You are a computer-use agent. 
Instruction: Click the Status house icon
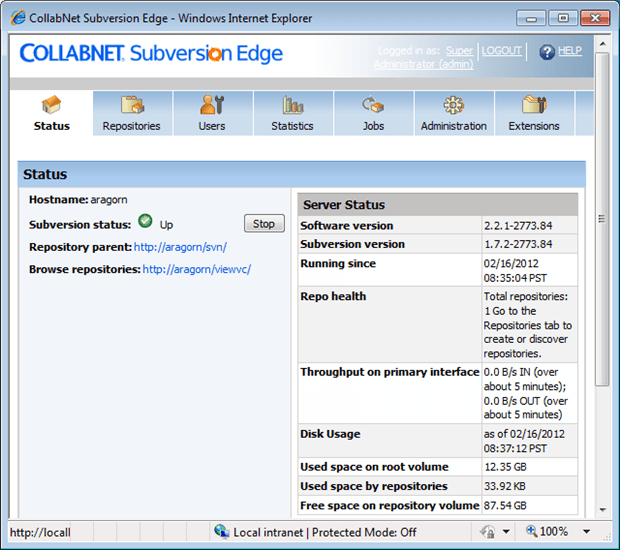tap(51, 104)
